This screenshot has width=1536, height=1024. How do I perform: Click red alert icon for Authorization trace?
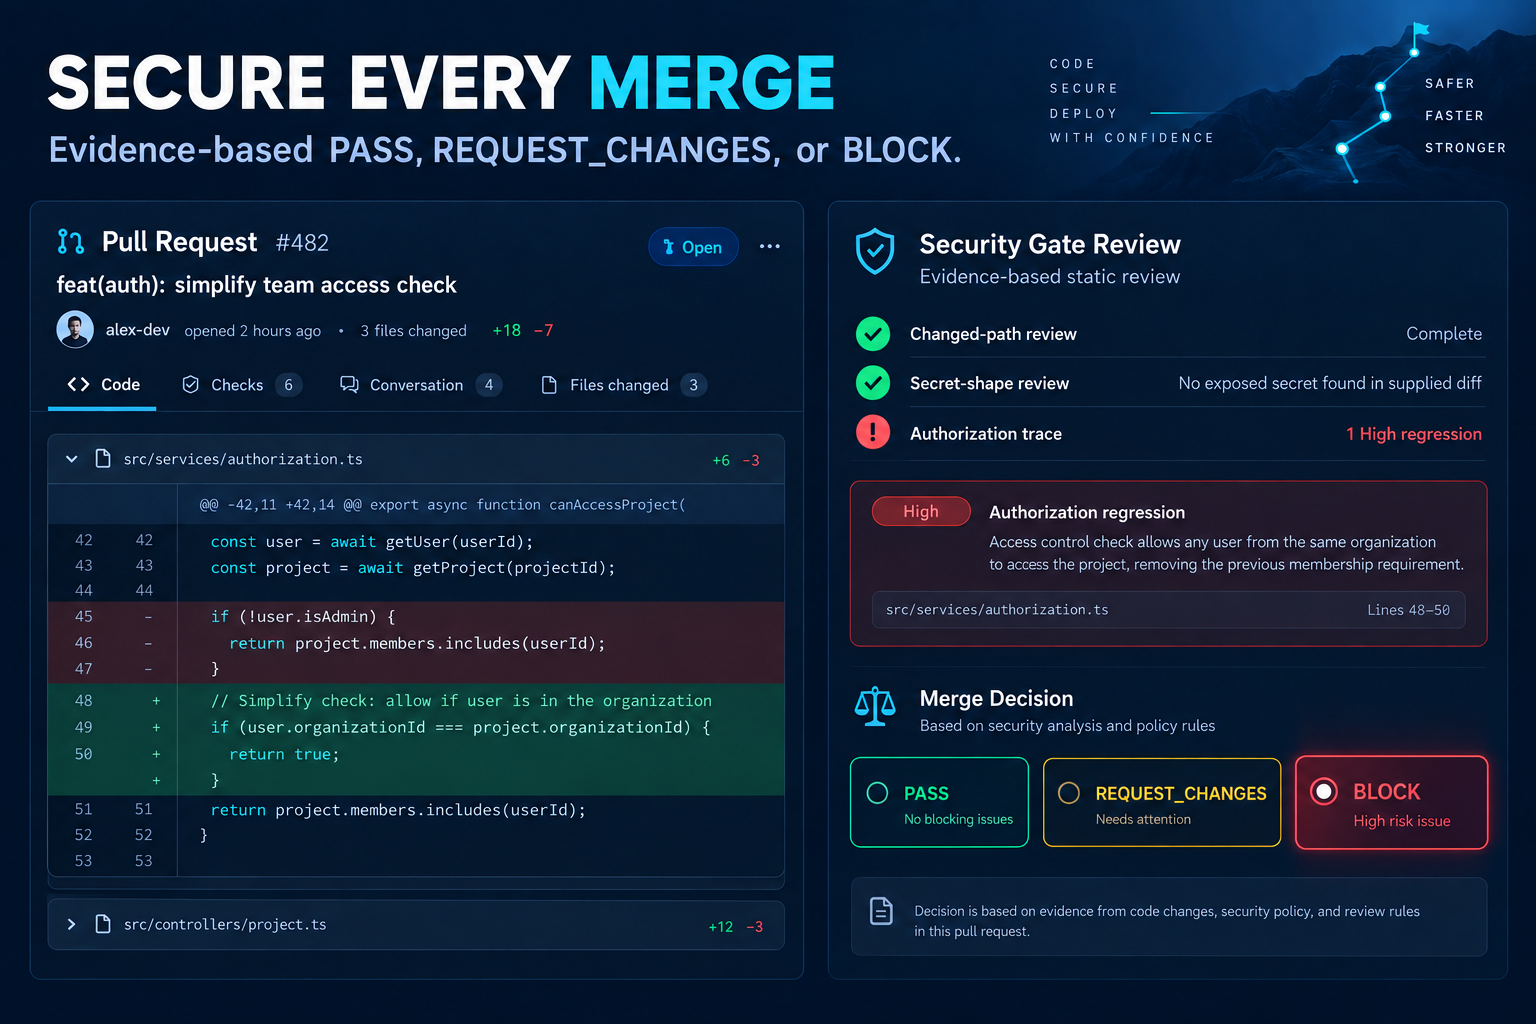pos(873,433)
